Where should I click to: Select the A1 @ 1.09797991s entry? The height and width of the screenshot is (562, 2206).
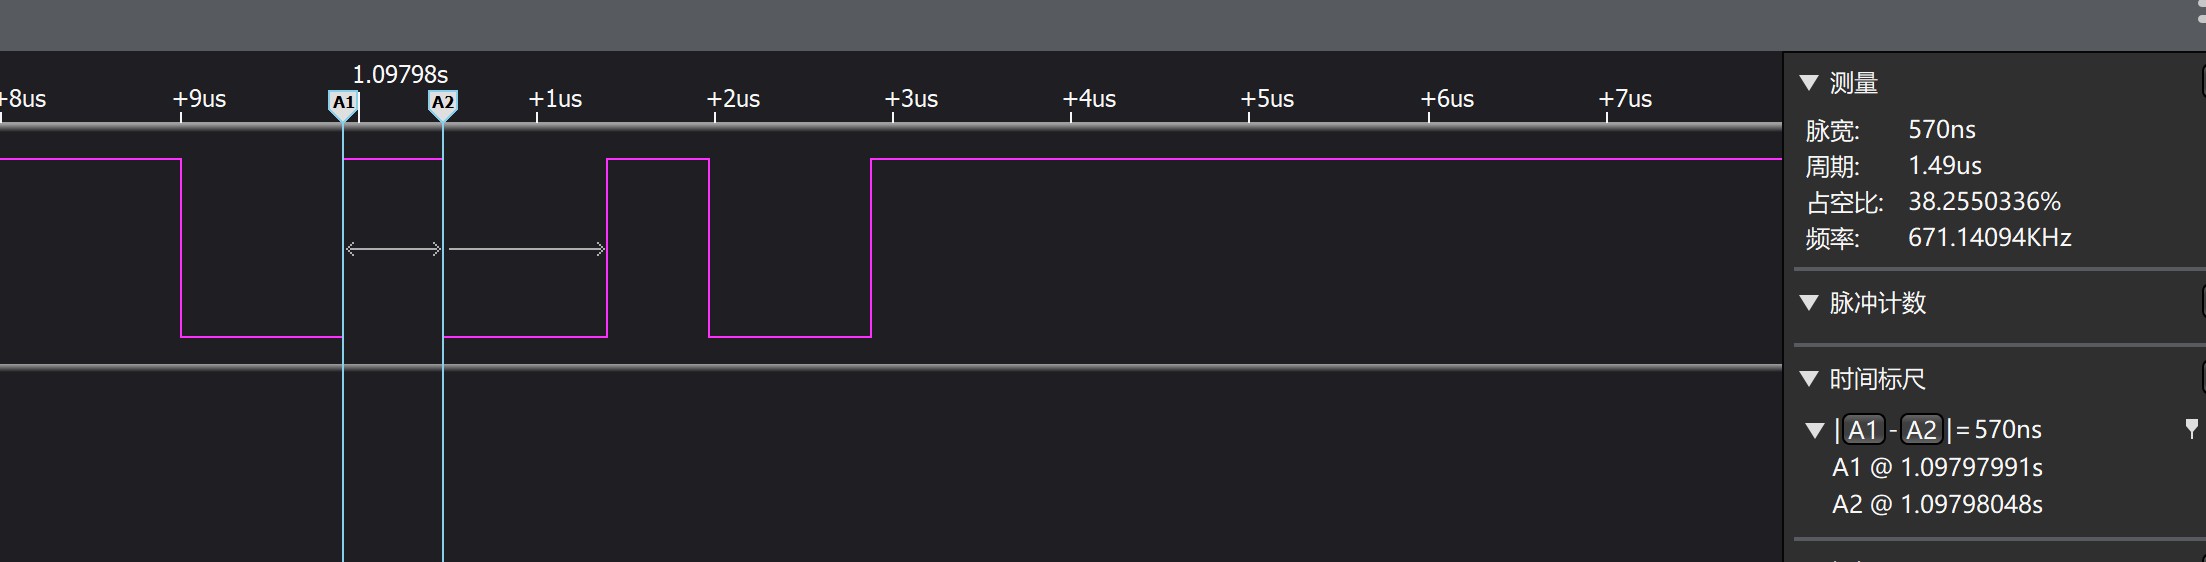click(x=1936, y=467)
